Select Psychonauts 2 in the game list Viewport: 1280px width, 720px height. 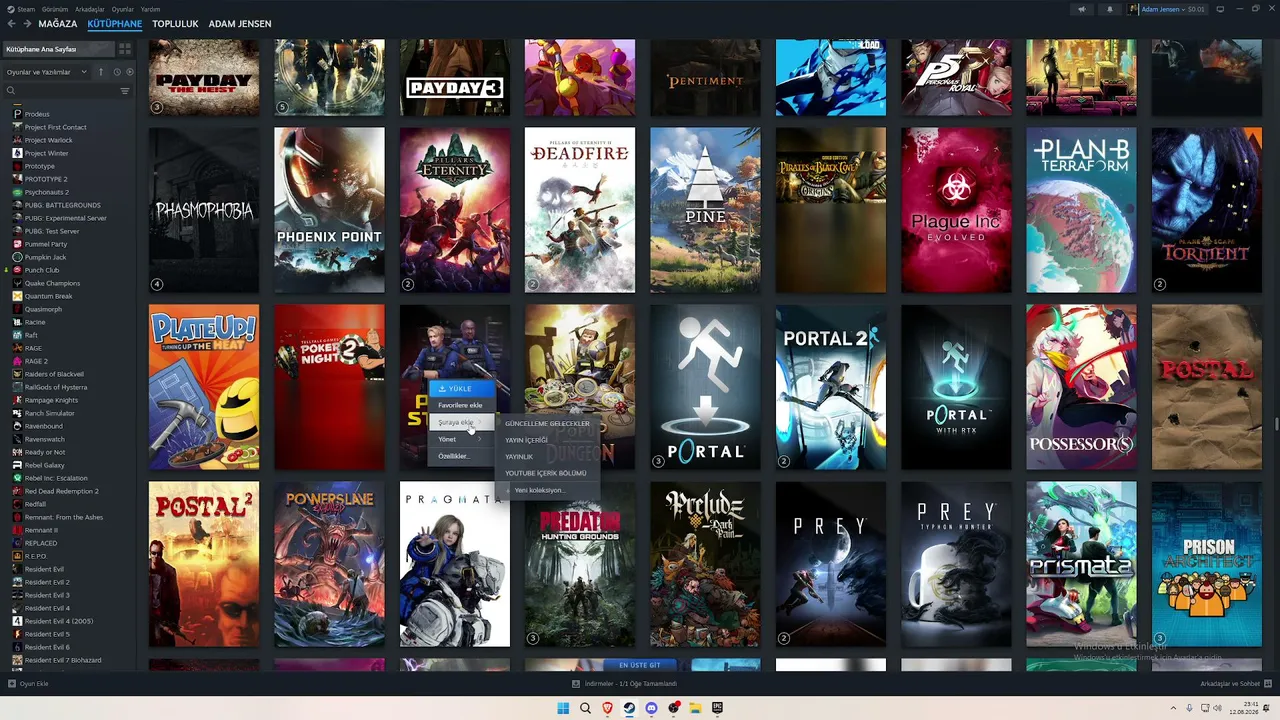[x=46, y=192]
